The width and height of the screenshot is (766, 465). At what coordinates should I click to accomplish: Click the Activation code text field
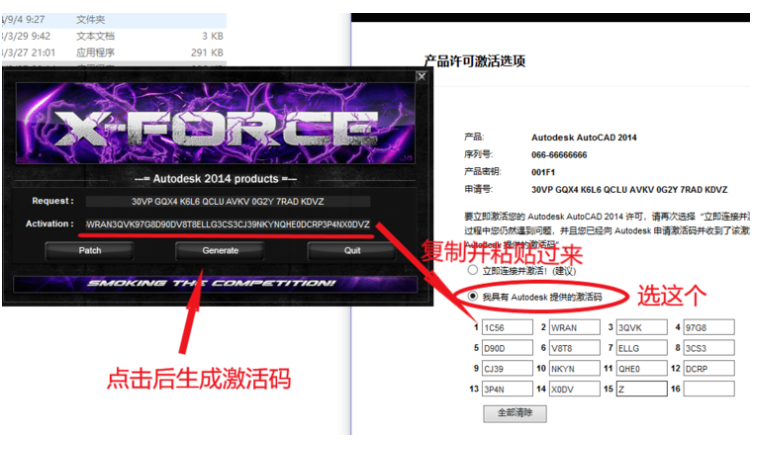click(x=229, y=224)
